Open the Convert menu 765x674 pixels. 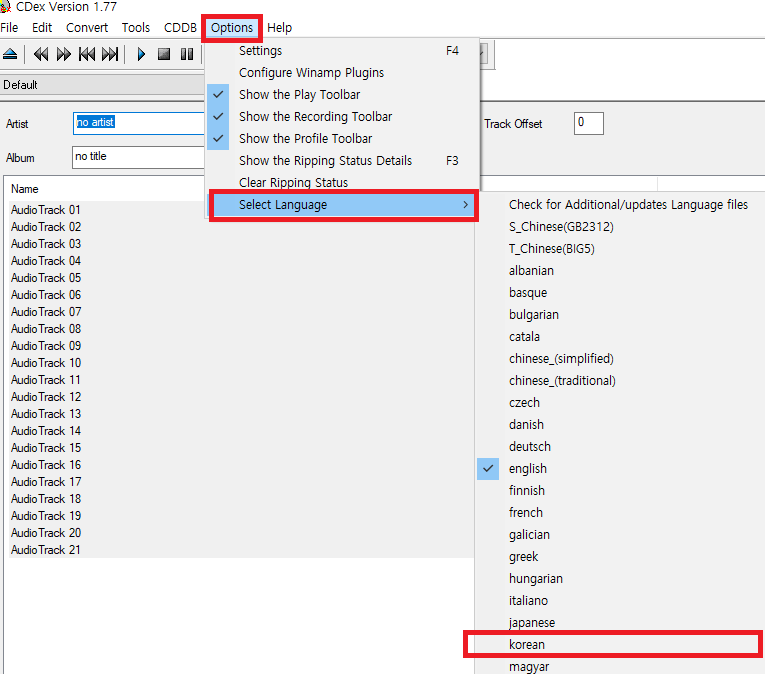87,27
